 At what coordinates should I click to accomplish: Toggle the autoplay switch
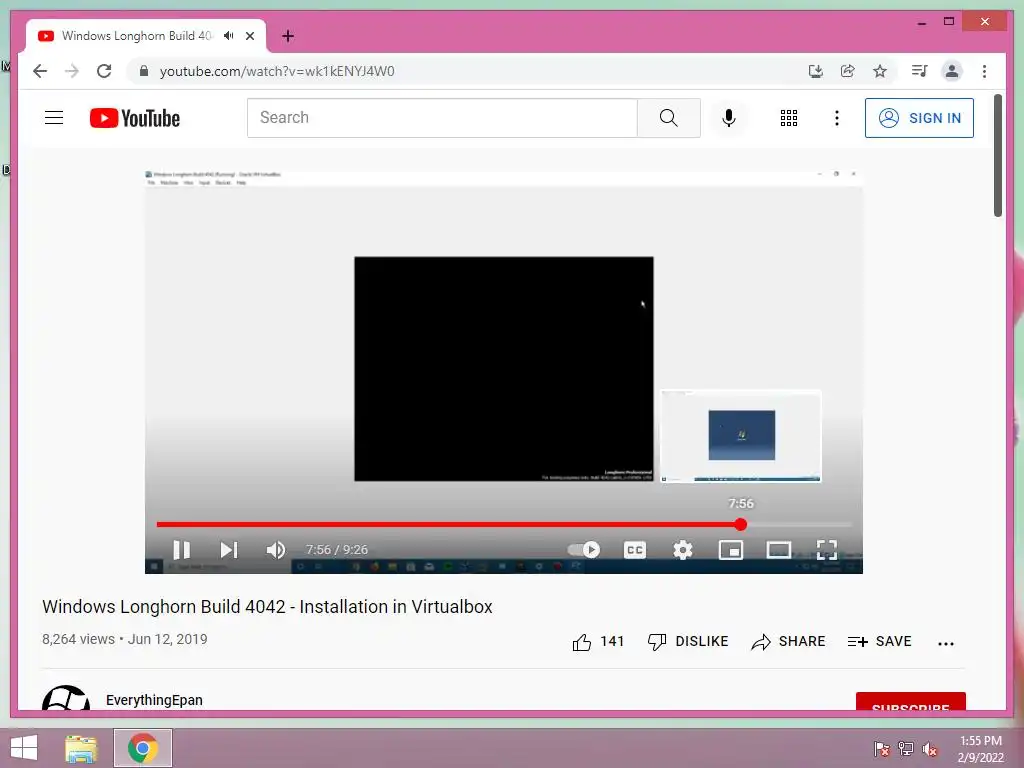point(584,550)
